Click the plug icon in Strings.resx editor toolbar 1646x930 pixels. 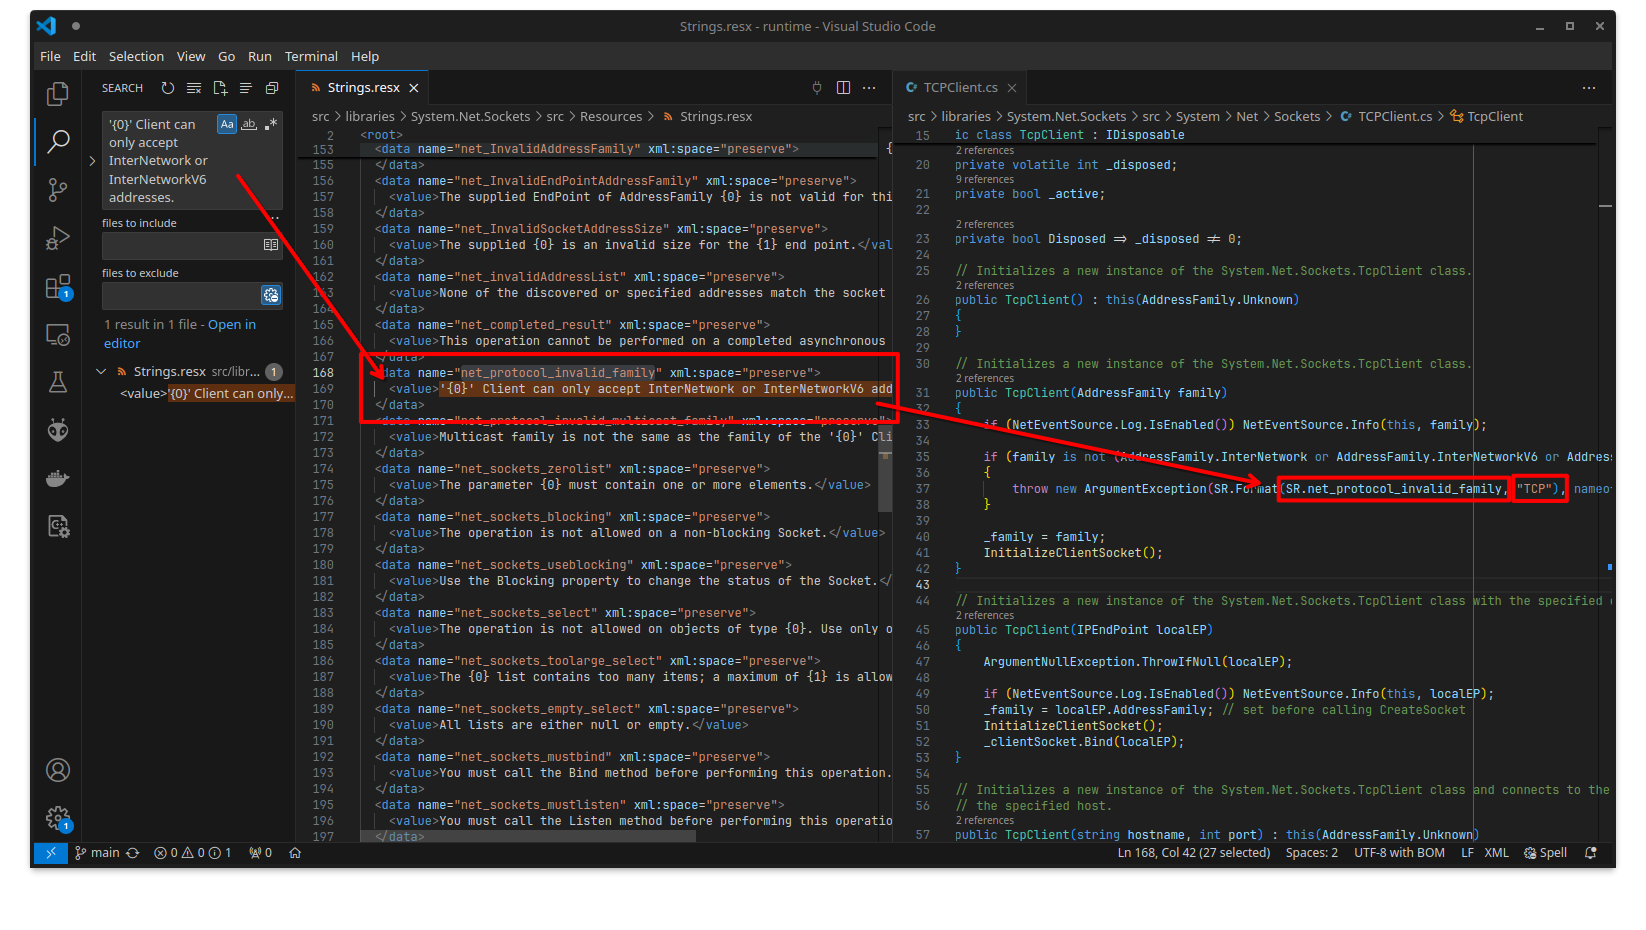(x=817, y=88)
